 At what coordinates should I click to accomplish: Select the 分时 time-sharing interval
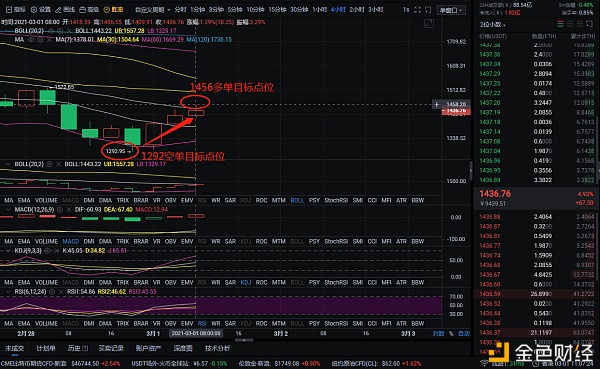click(180, 10)
